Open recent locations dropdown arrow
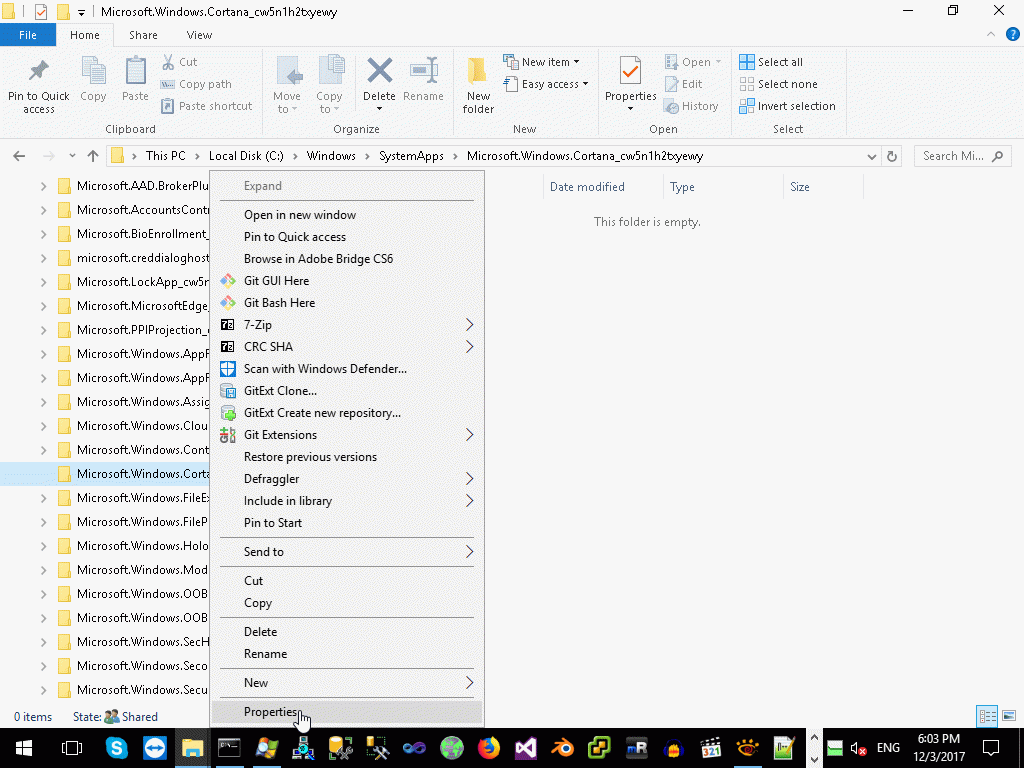Viewport: 1024px width, 768px height. [x=72, y=156]
